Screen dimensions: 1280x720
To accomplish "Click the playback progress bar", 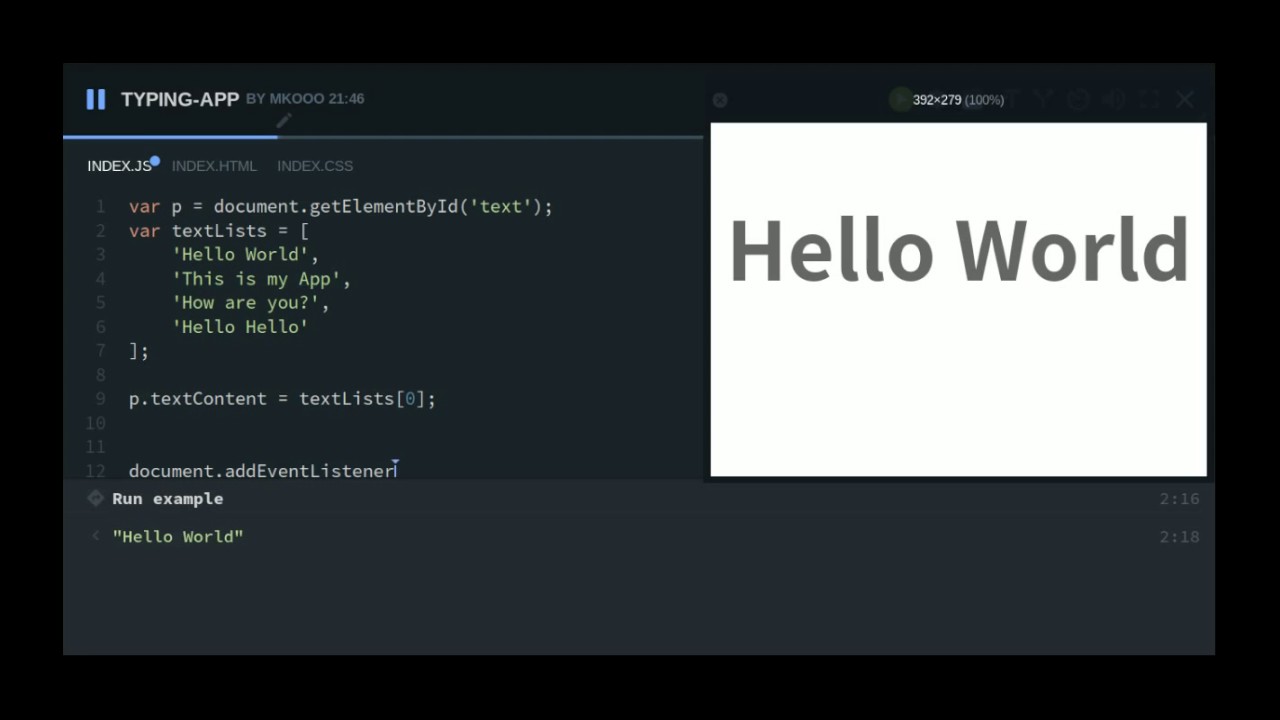I will click(x=383, y=136).
